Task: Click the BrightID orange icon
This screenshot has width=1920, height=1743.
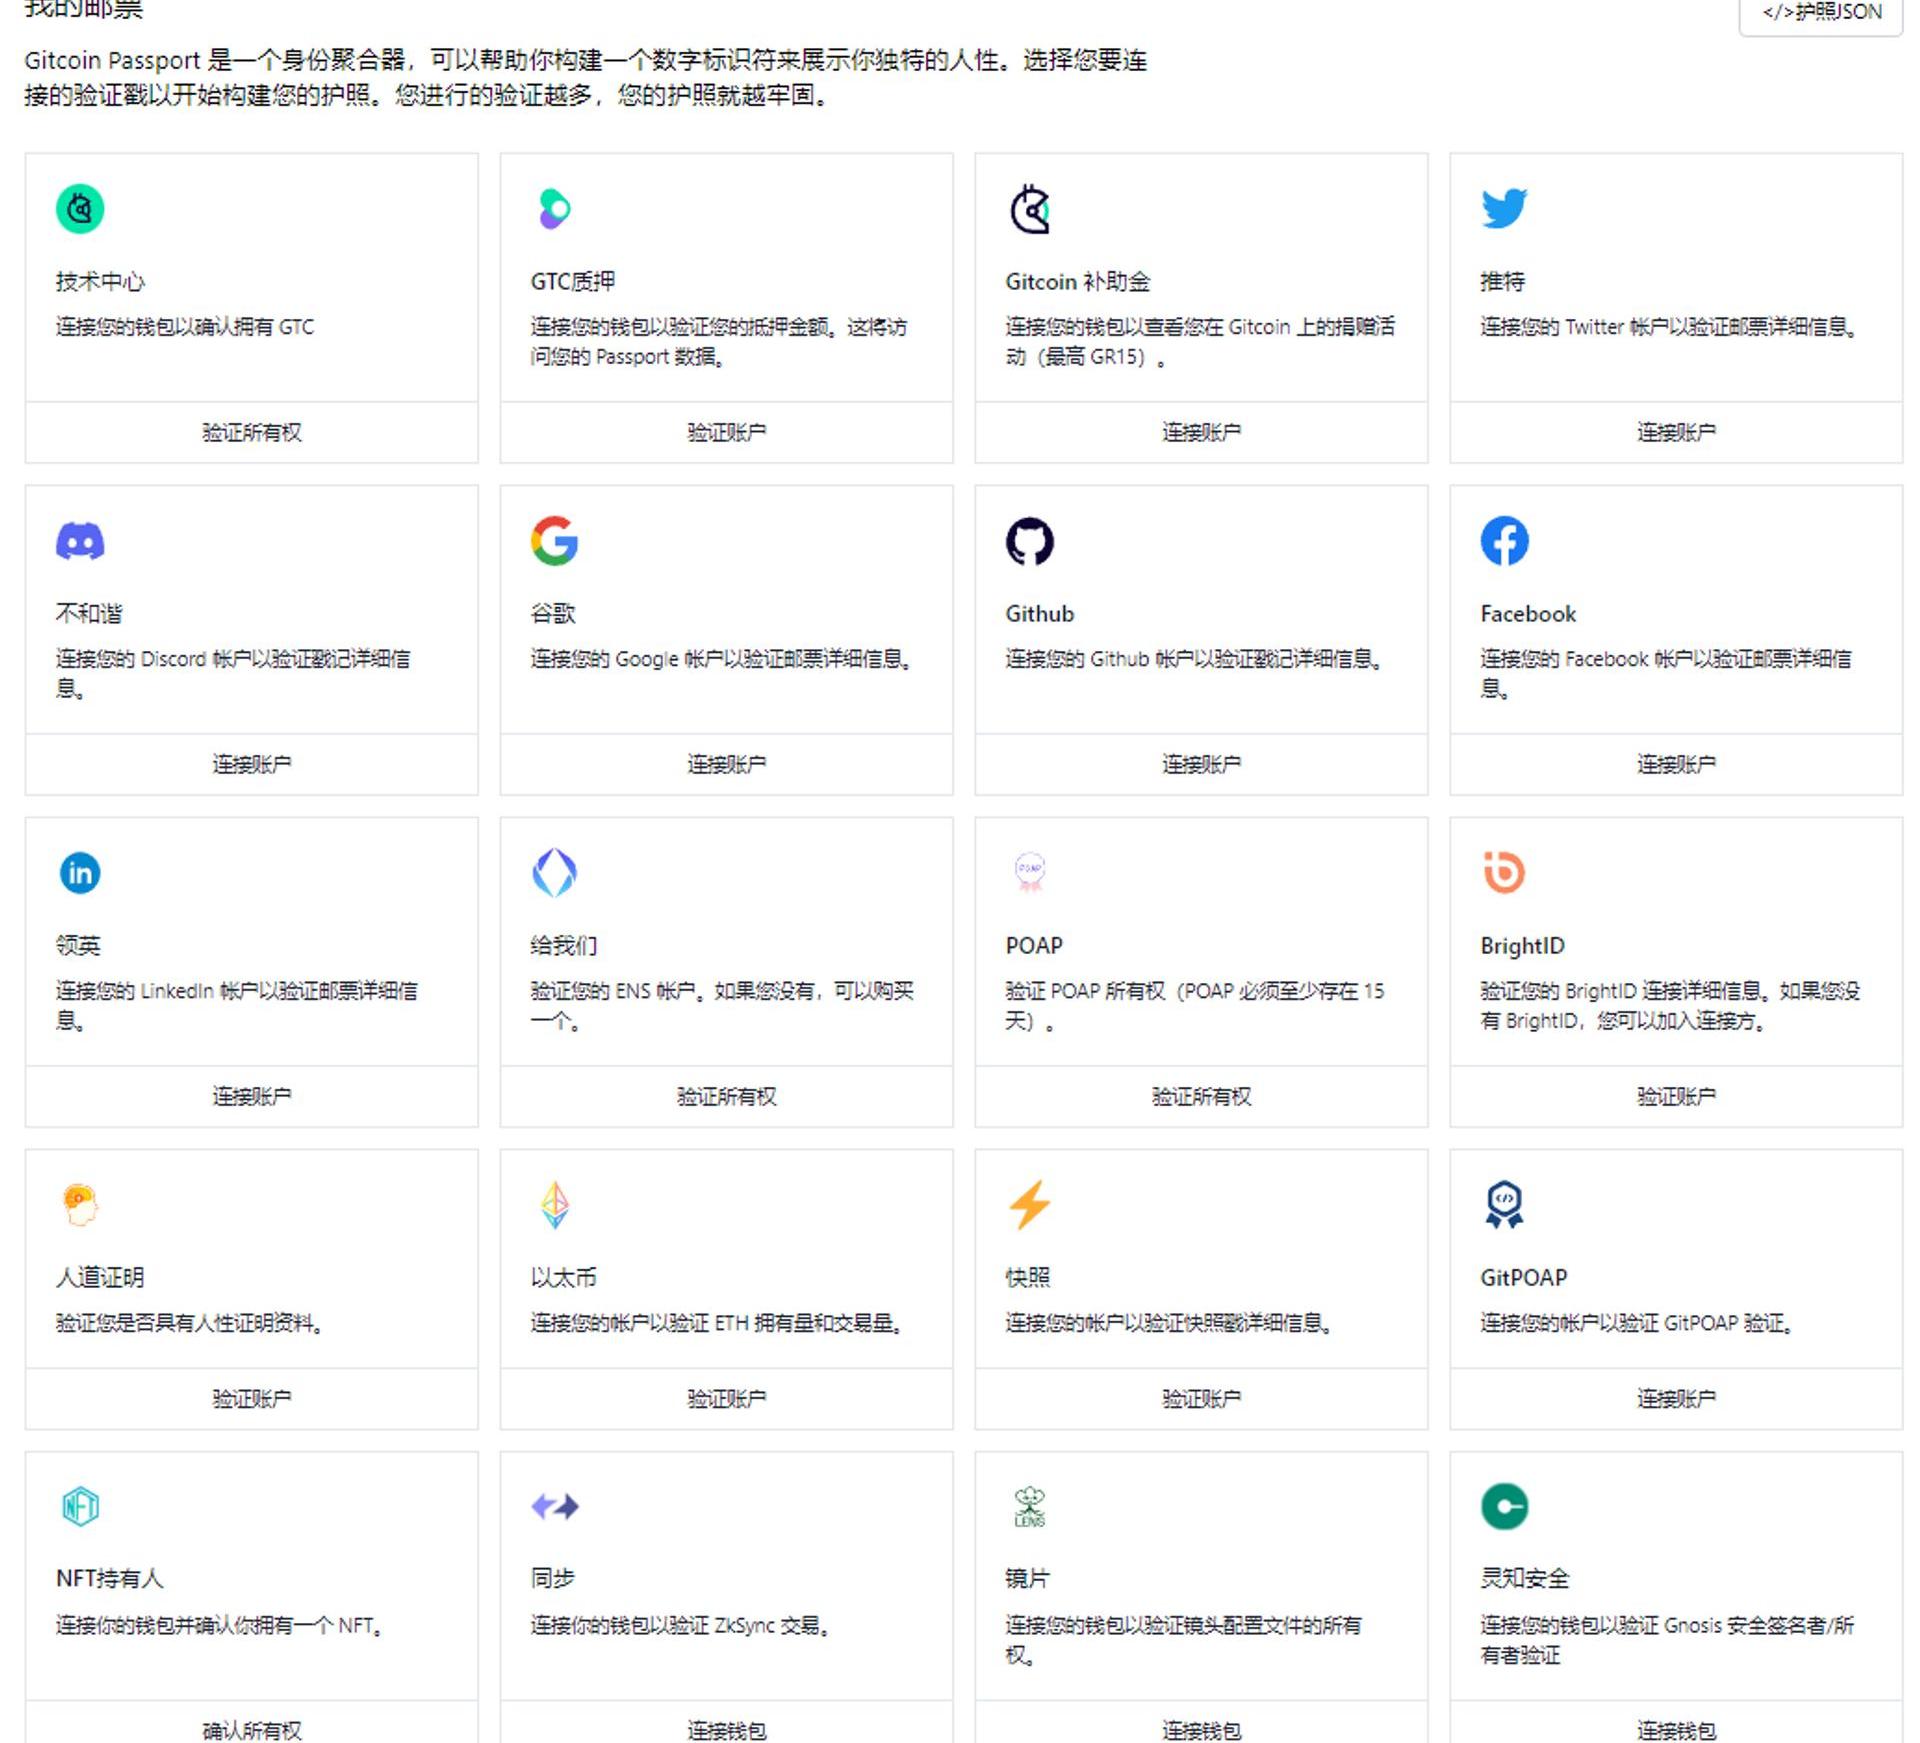Action: (1503, 872)
